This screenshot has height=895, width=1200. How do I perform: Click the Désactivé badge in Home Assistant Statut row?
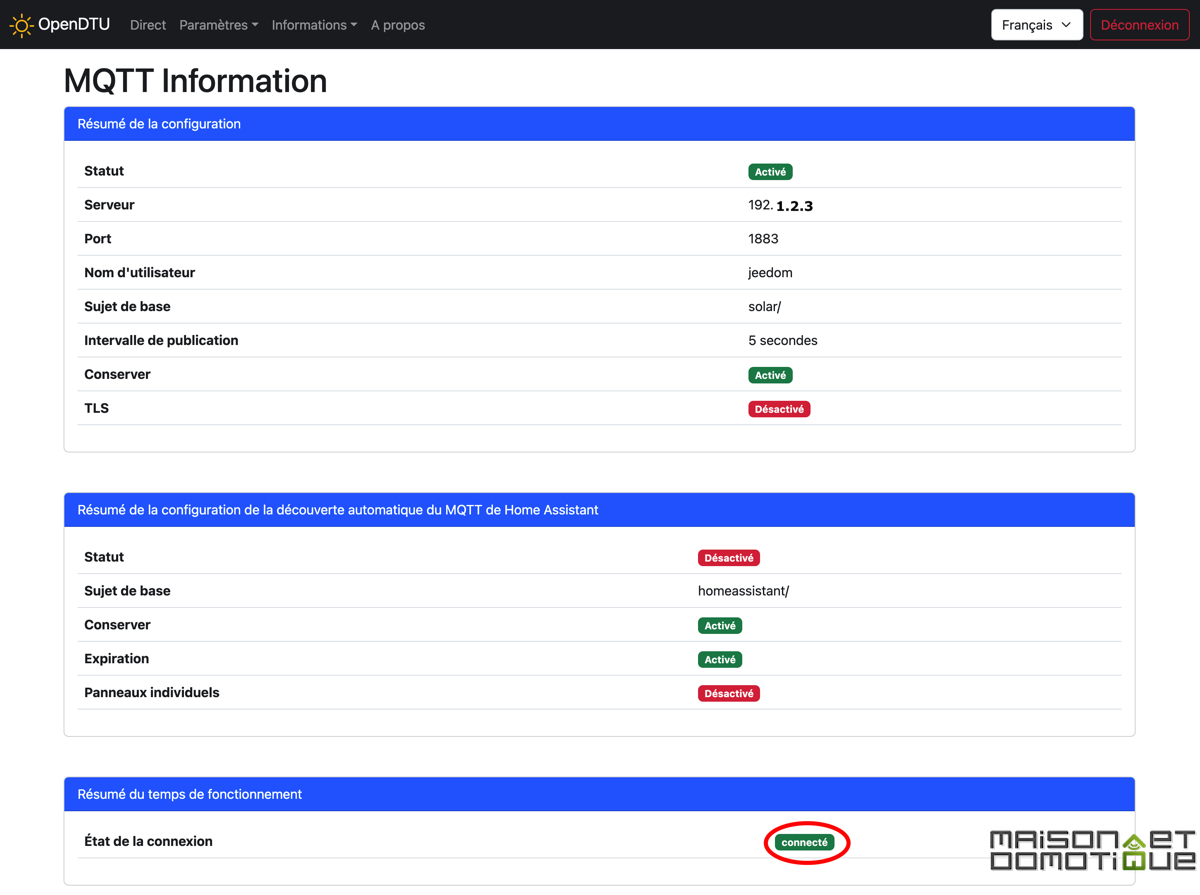(729, 558)
